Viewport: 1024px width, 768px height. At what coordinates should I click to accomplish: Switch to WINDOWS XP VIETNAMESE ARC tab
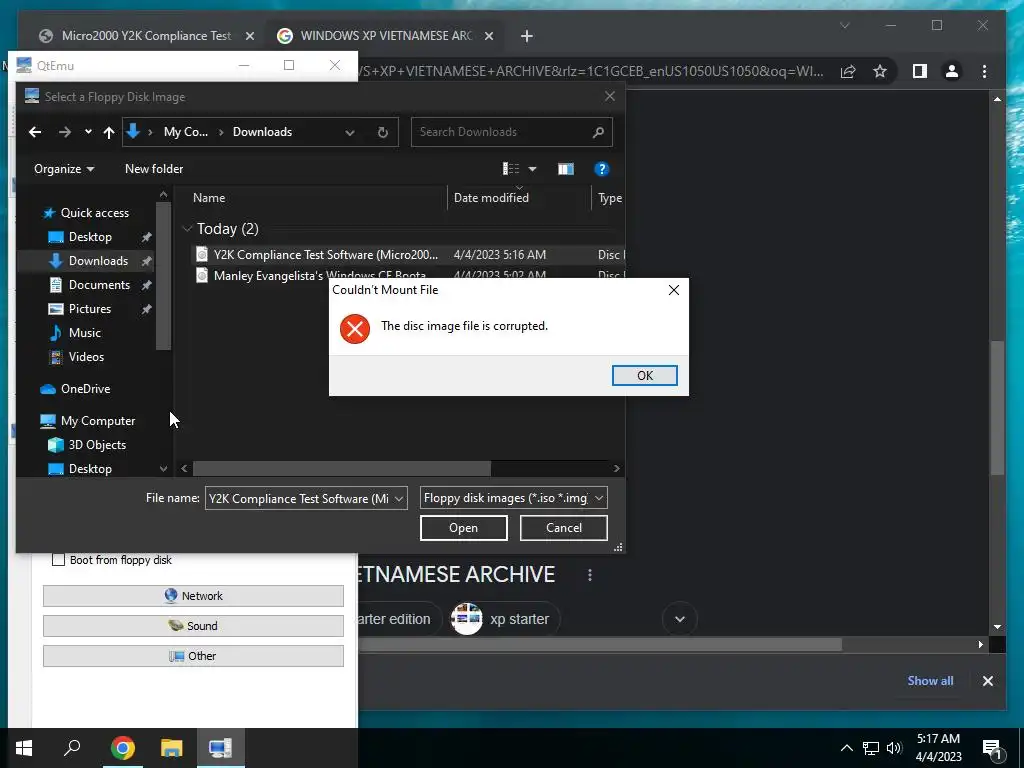click(x=385, y=36)
